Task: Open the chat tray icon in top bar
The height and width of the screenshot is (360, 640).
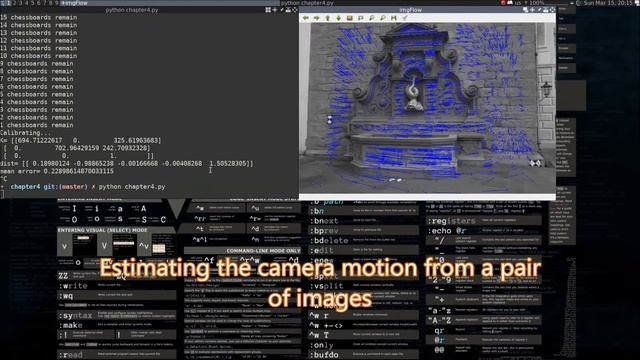Action: point(510,3)
